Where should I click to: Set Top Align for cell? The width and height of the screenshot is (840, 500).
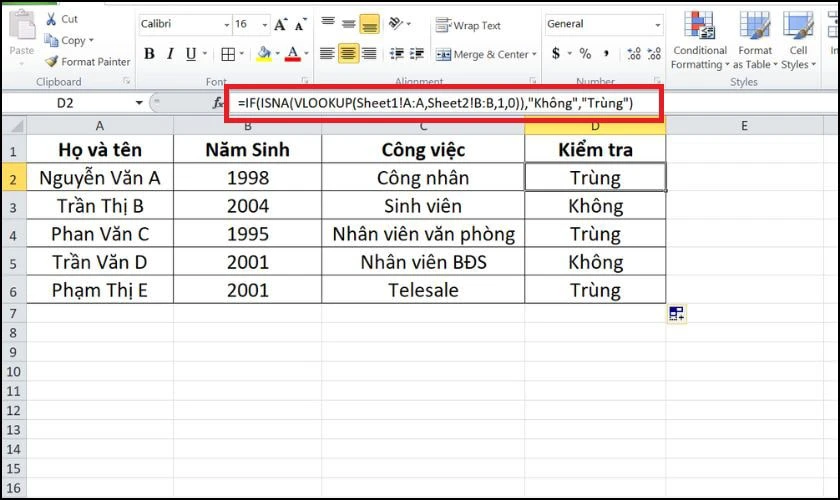(328, 23)
